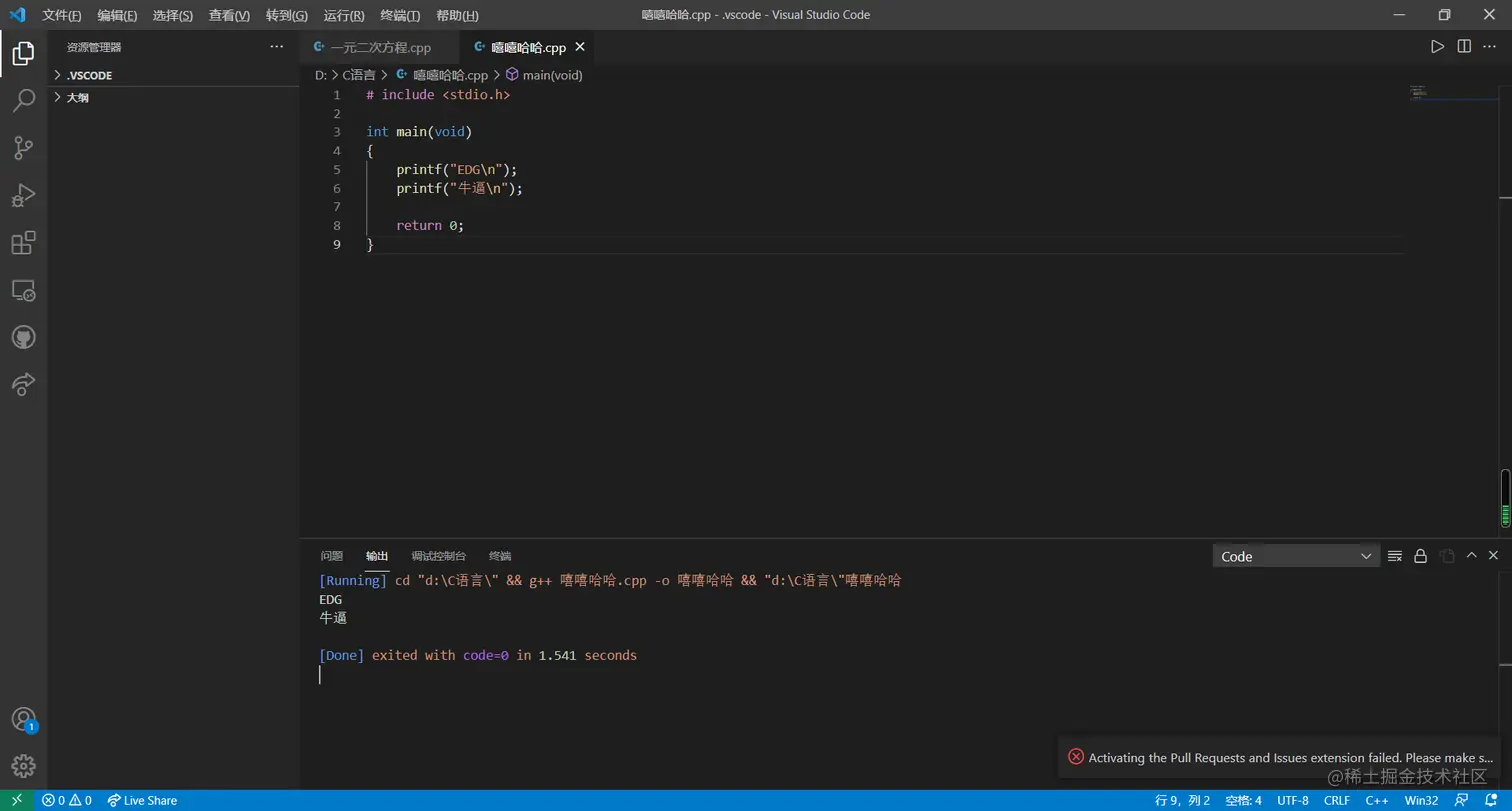The height and width of the screenshot is (811, 1512).
Task: Clear the output panel
Action: [x=1394, y=556]
